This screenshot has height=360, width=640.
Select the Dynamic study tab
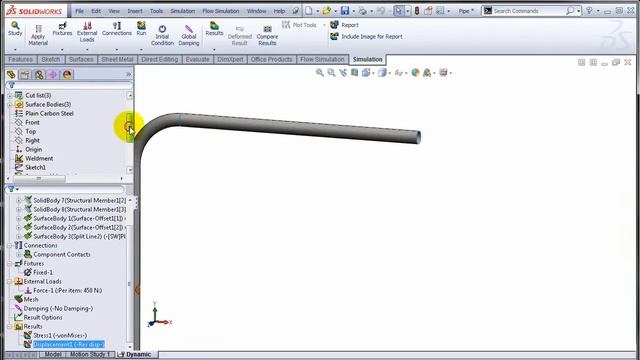[135, 354]
